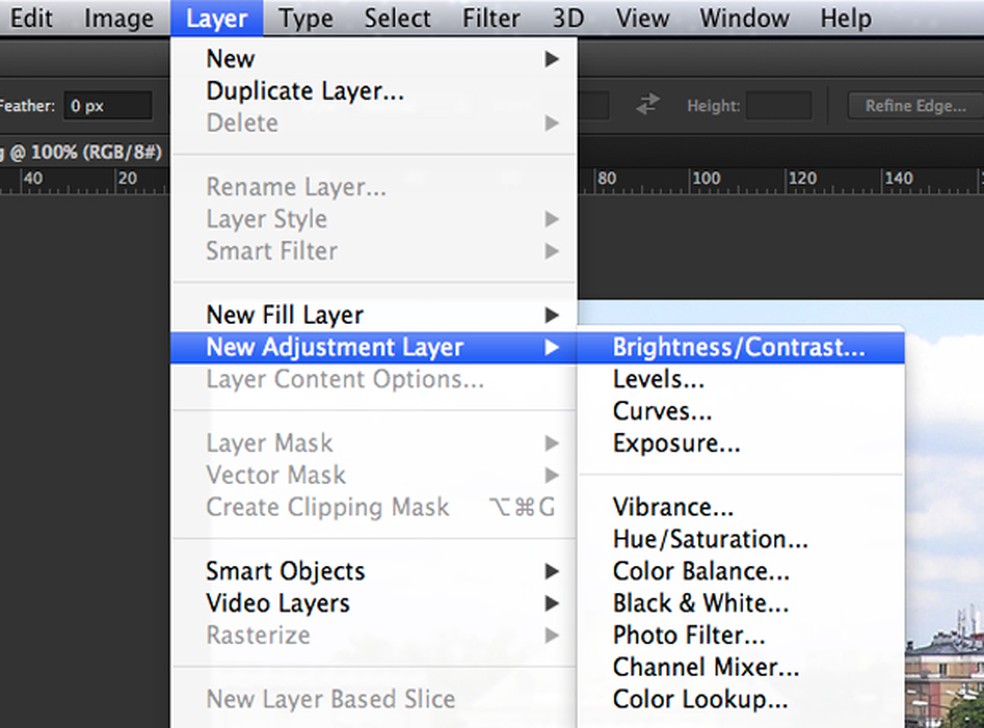
Task: Expand the Video Layers submenu
Action: click(278, 603)
